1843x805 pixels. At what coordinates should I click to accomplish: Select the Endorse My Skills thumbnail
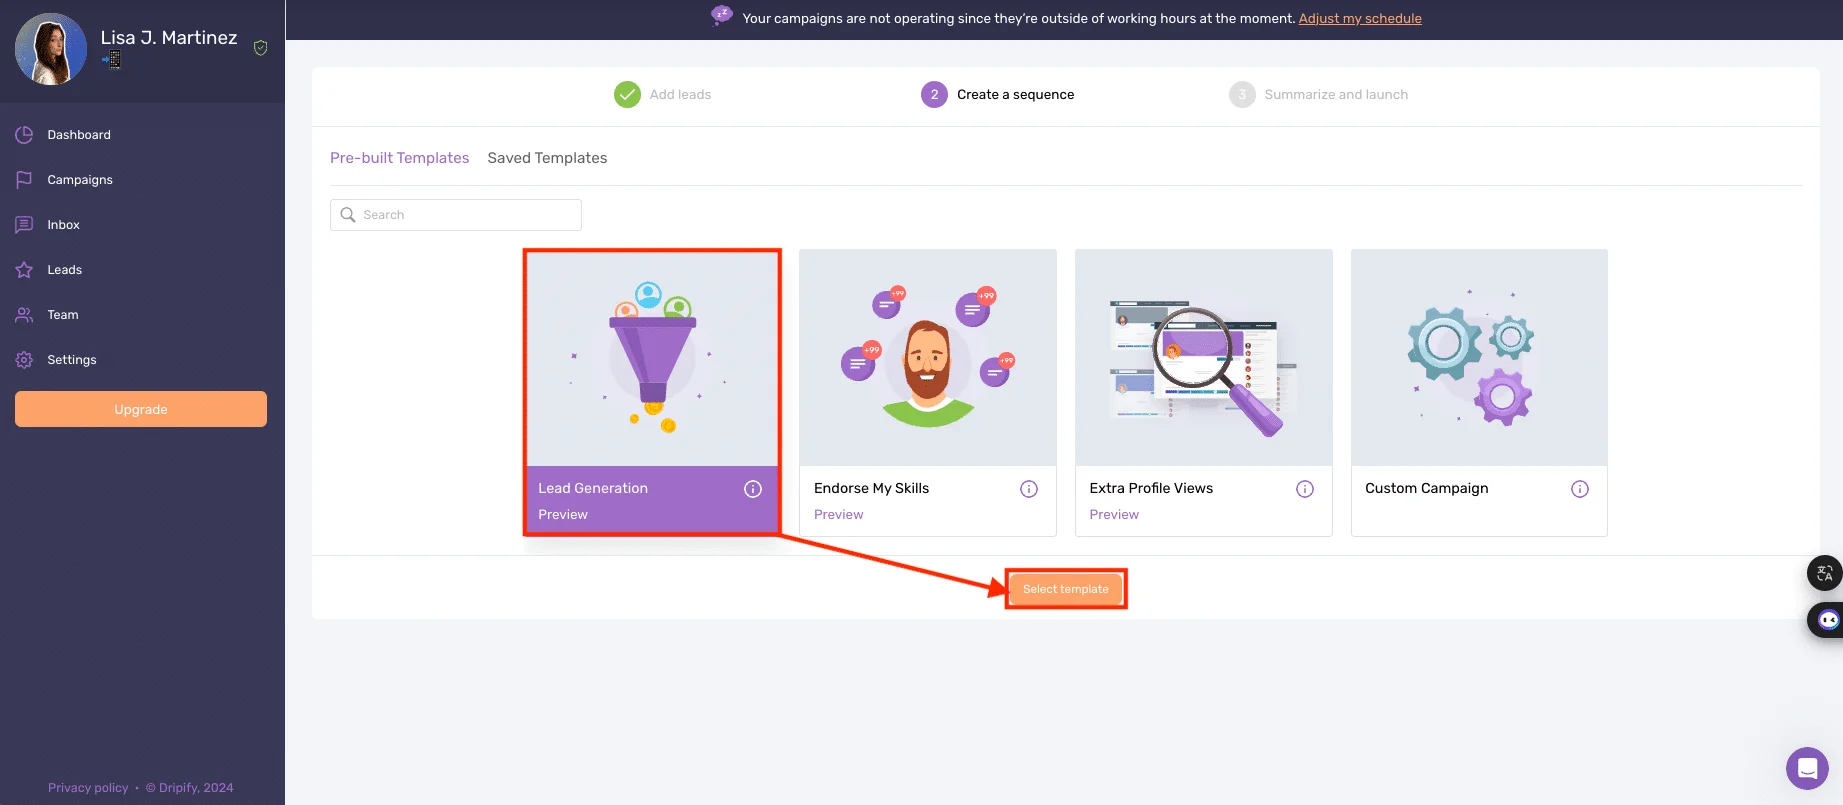point(928,358)
